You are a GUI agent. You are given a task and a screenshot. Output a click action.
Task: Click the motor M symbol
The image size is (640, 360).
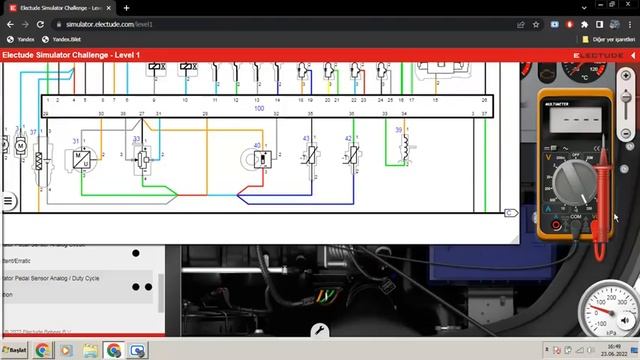[x=20, y=146]
